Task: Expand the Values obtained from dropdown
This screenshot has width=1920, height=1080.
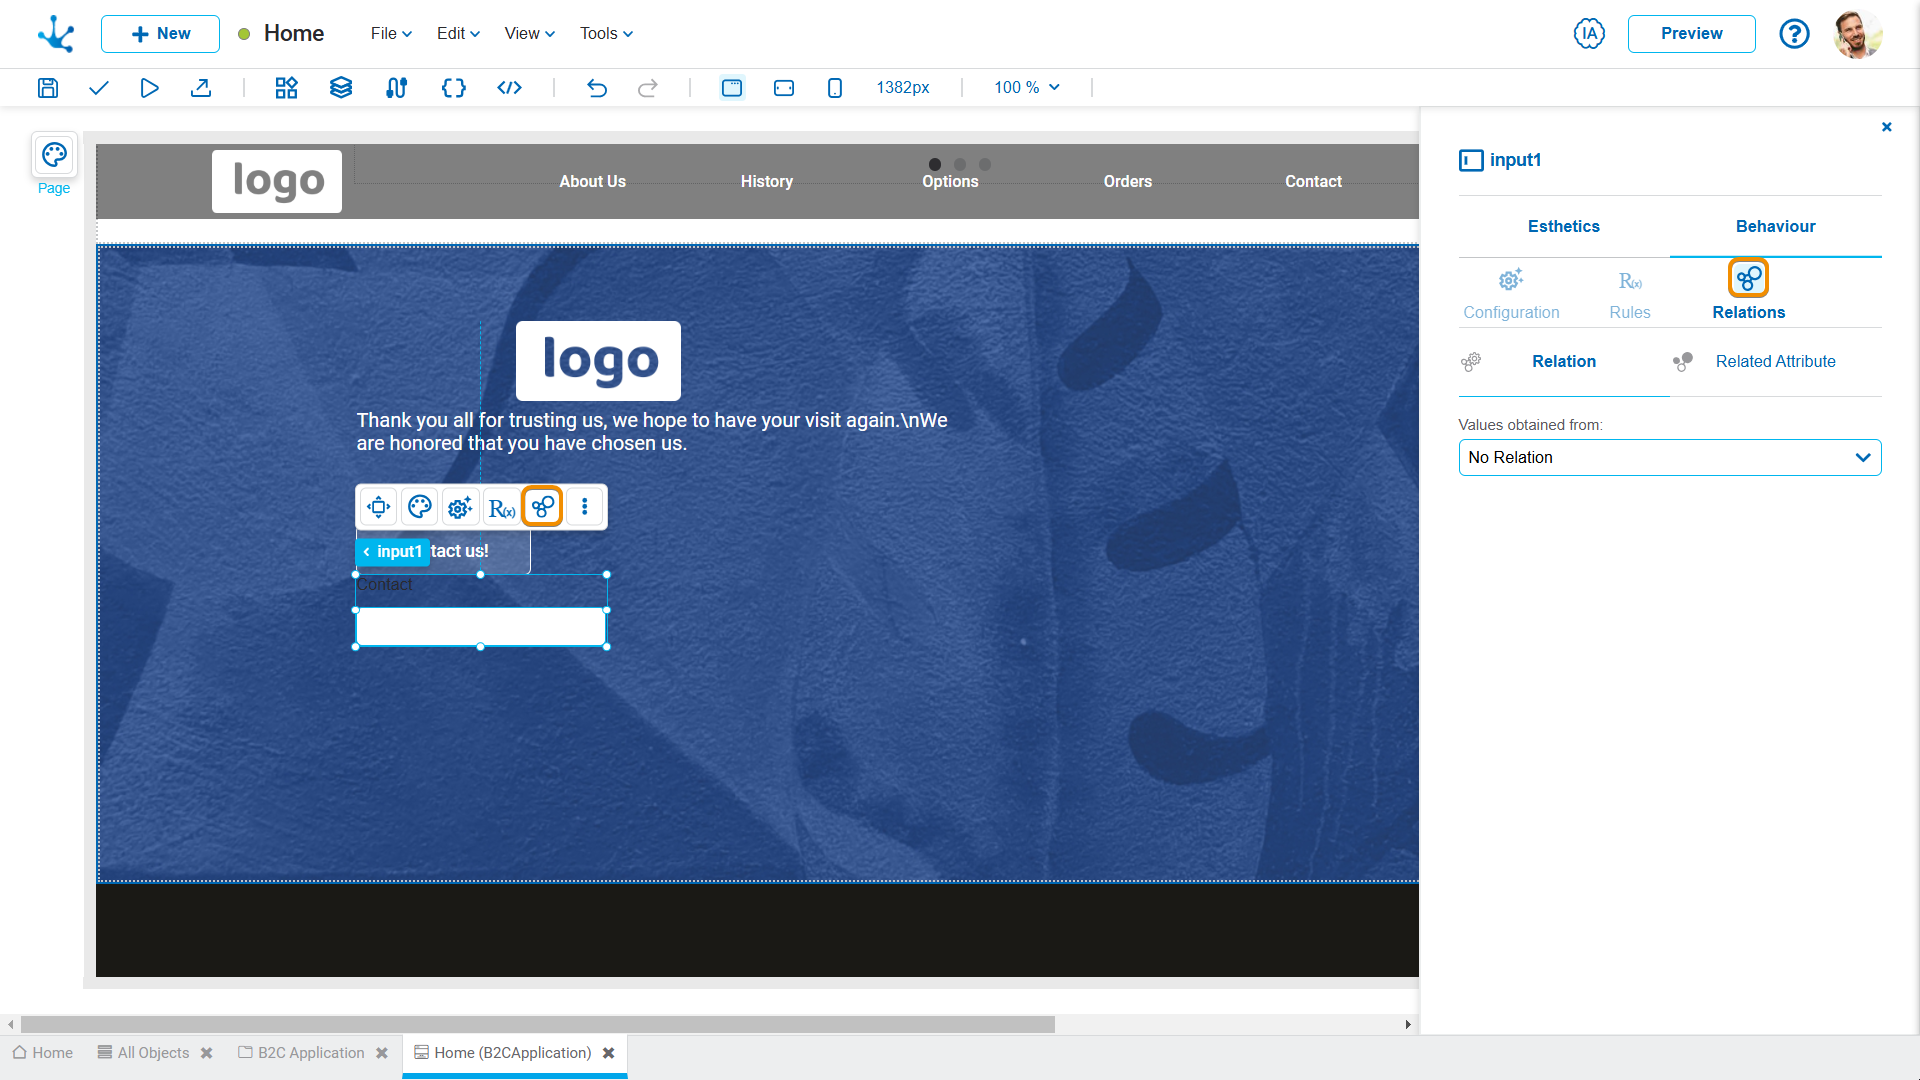Action: pos(1669,458)
